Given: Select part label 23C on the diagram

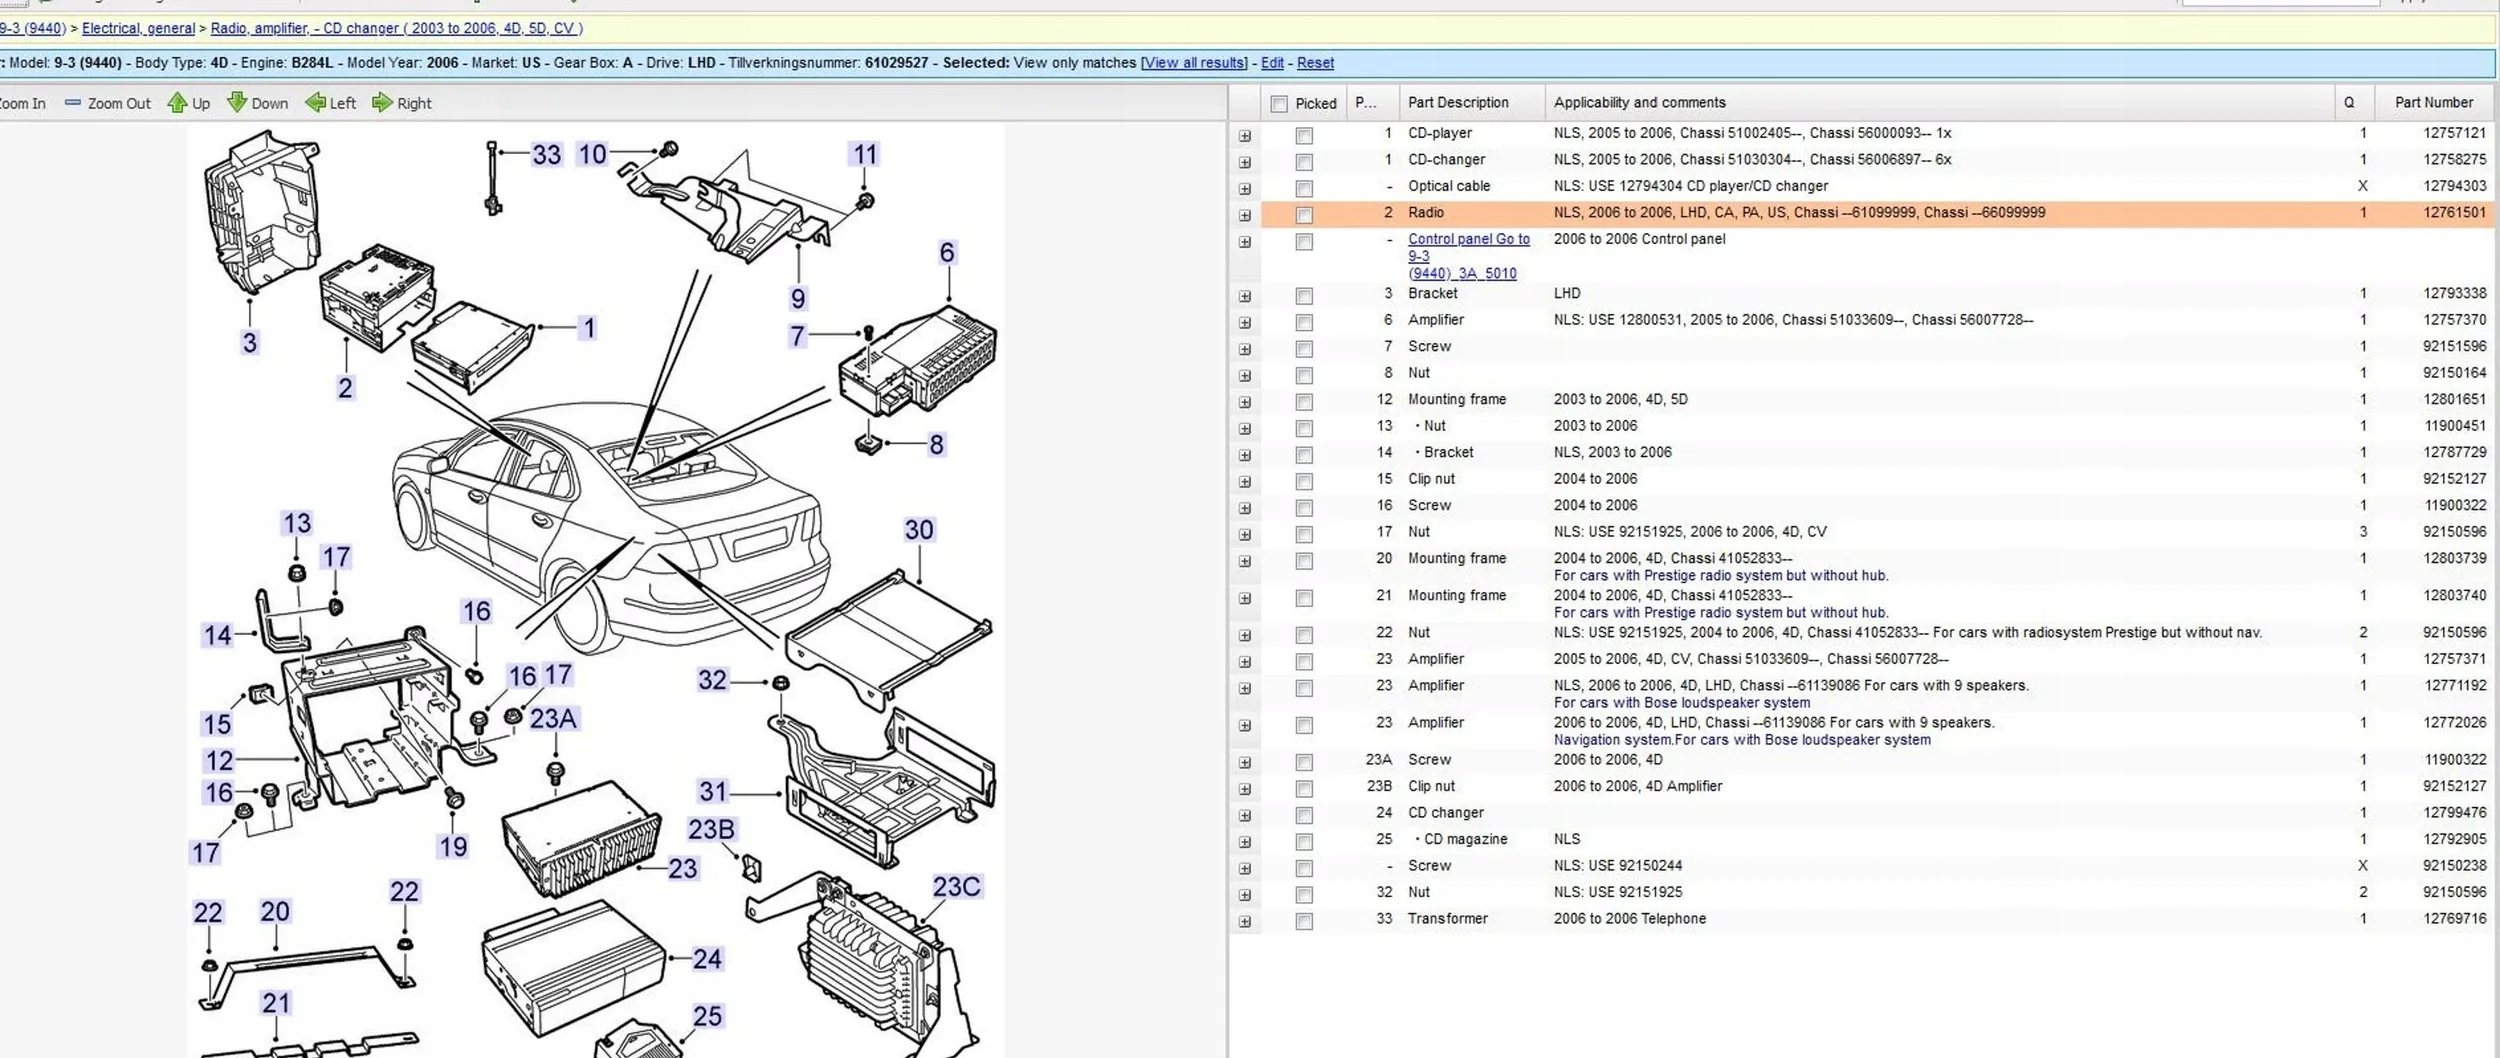Looking at the screenshot, I should 956,887.
